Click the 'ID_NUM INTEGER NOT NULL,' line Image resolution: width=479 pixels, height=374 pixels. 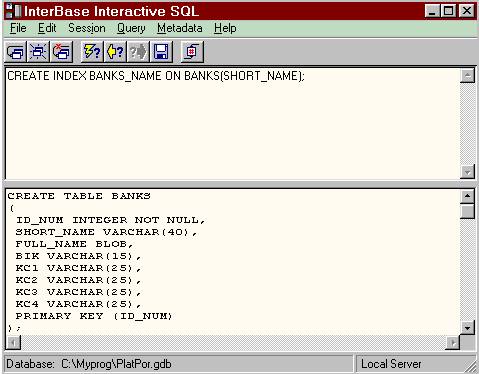[110, 220]
